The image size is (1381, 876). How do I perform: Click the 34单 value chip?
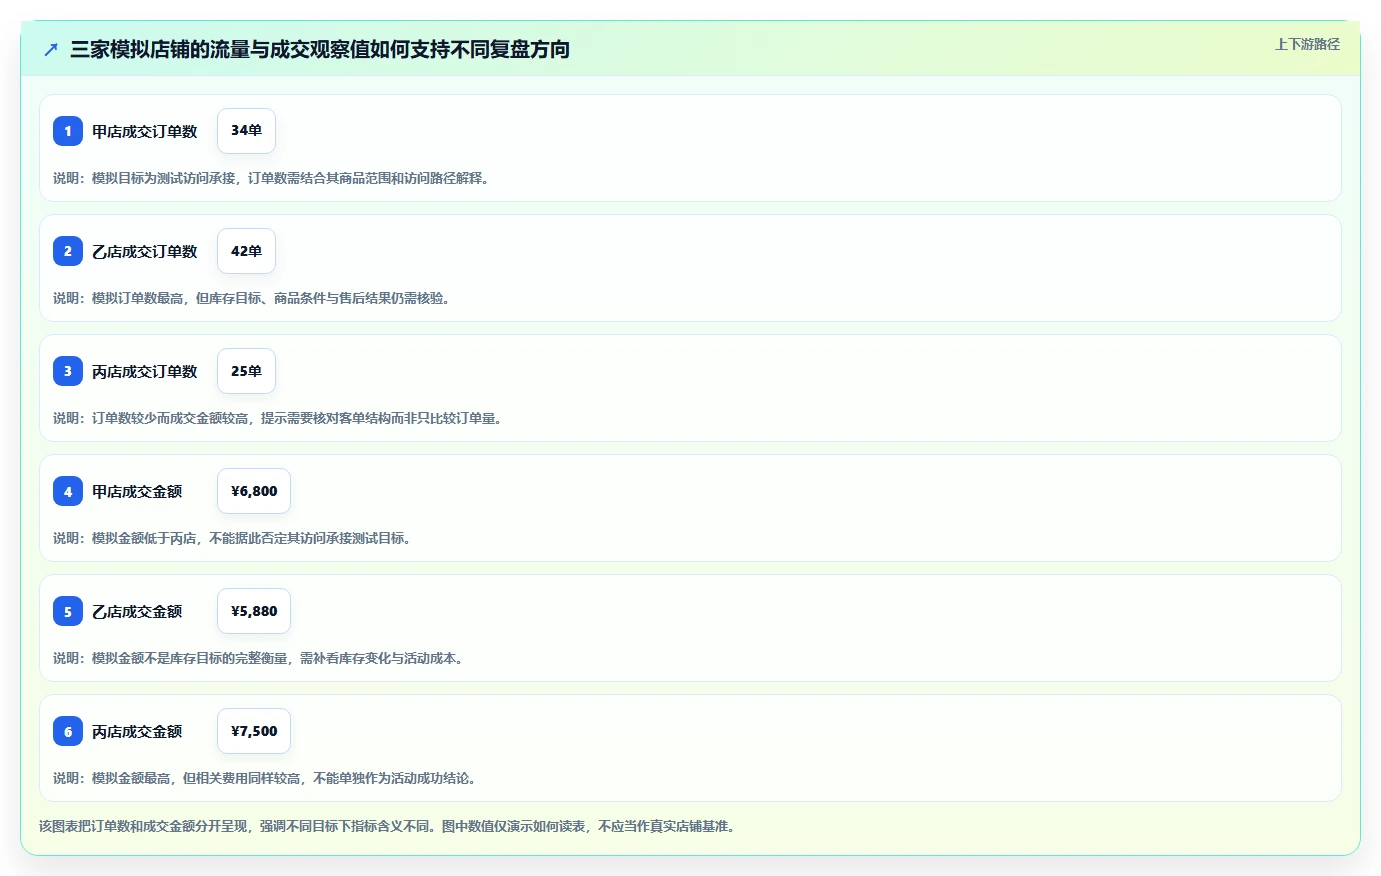(x=246, y=131)
